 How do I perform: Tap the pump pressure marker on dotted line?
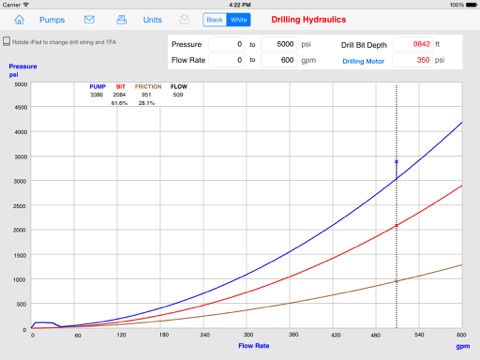396,162
